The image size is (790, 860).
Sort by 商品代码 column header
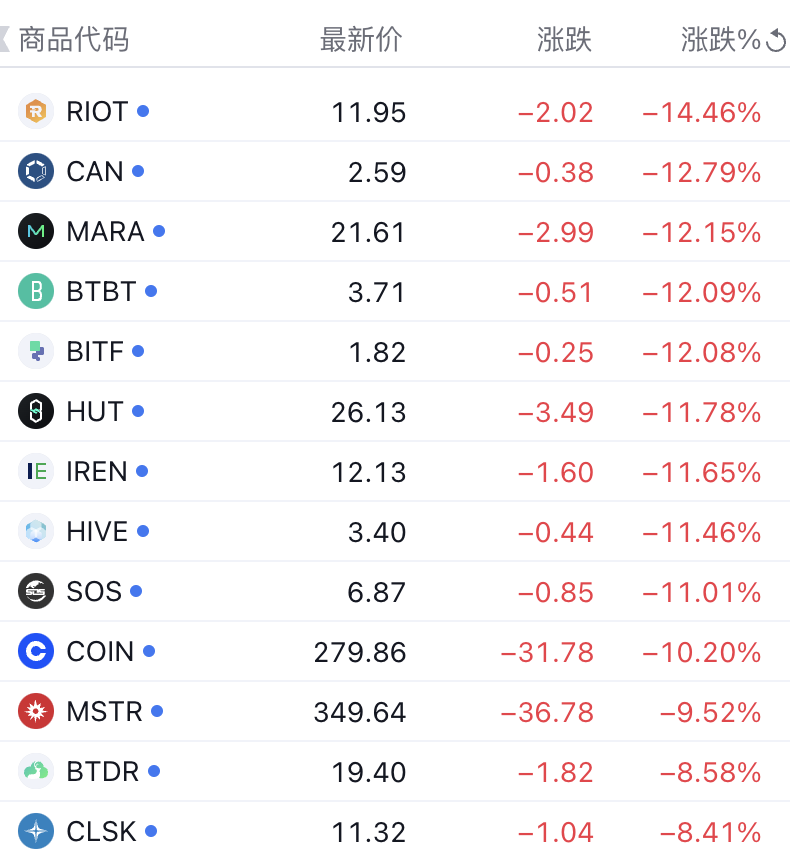74,40
